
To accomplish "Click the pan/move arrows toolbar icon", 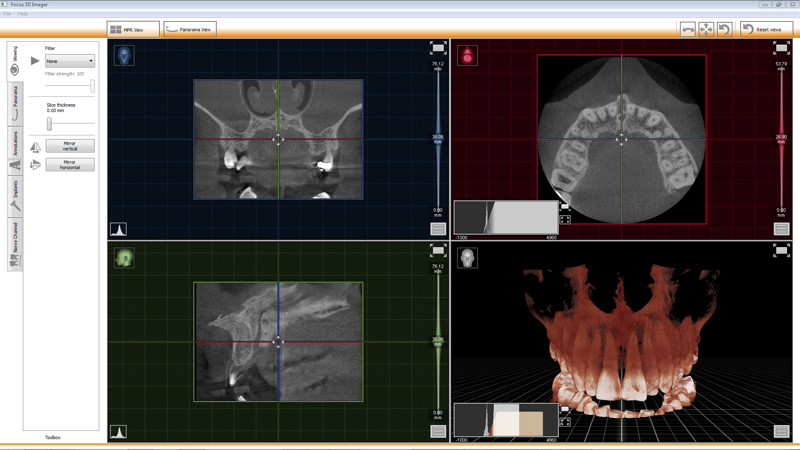I will click(706, 29).
